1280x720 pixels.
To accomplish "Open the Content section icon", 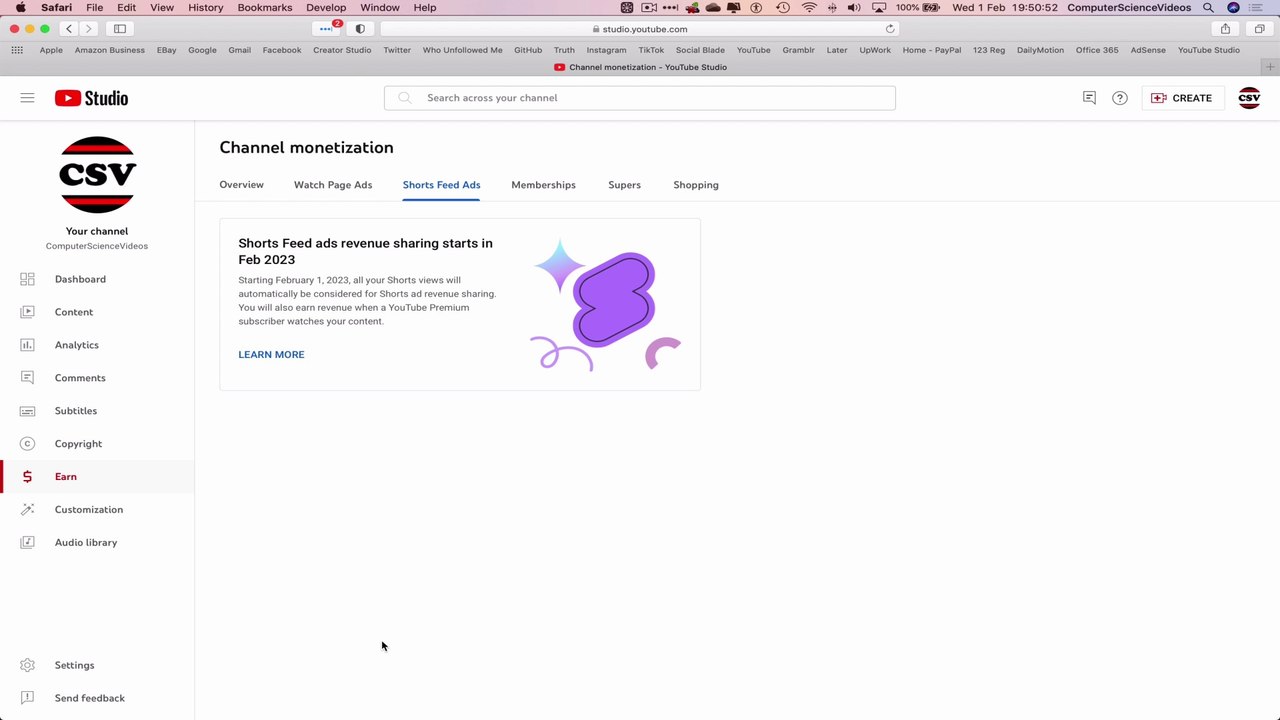I will tap(27, 312).
